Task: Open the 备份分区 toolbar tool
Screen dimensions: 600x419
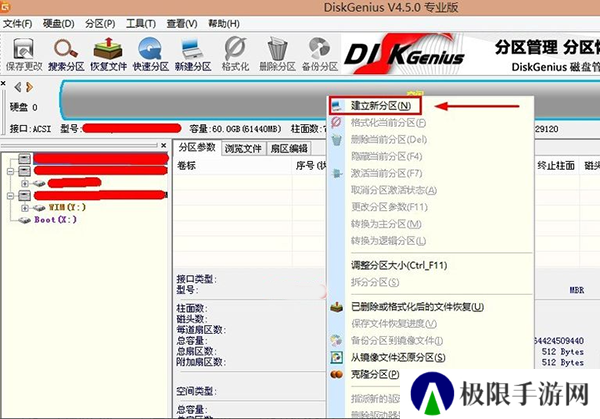Action: pos(320,54)
